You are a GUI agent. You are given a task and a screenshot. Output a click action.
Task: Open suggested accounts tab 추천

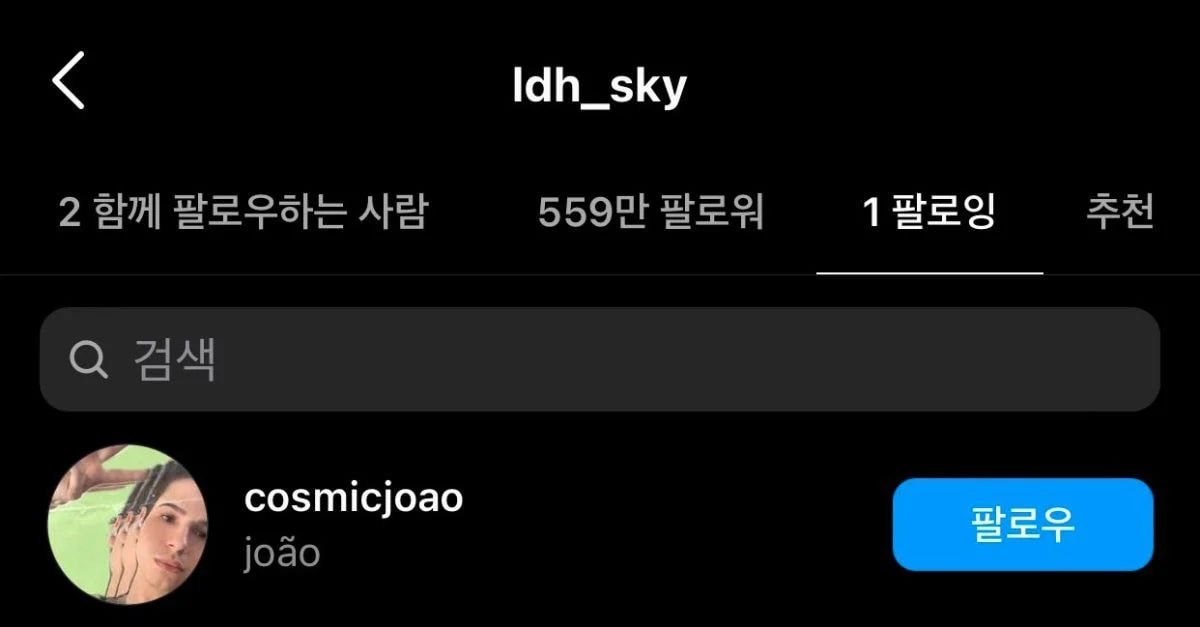pos(1121,212)
